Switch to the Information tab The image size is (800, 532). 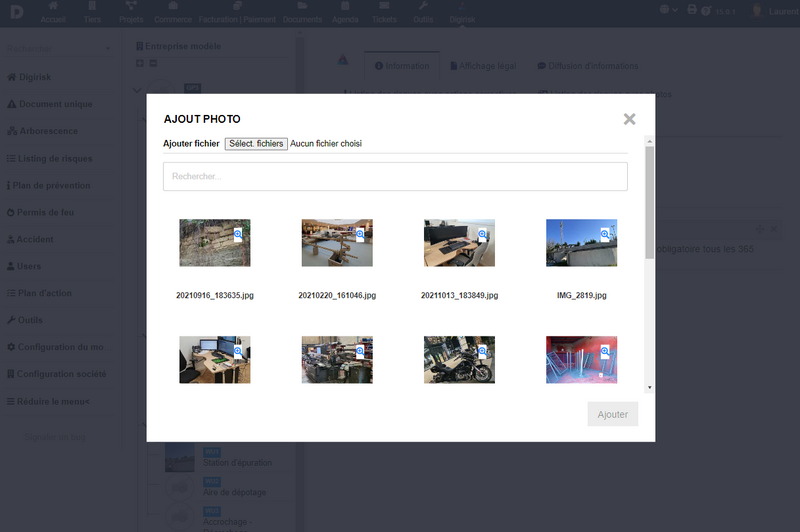click(x=402, y=66)
